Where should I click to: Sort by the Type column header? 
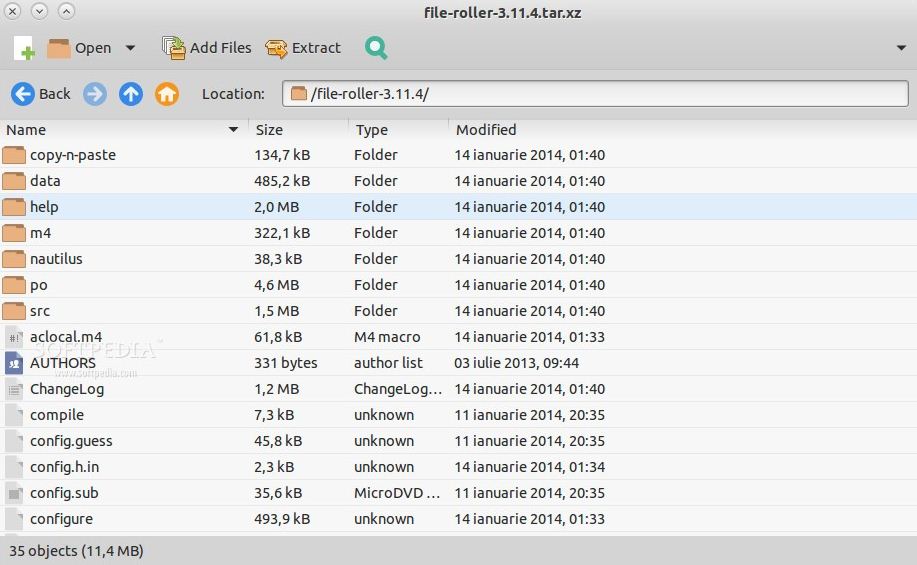(398, 130)
